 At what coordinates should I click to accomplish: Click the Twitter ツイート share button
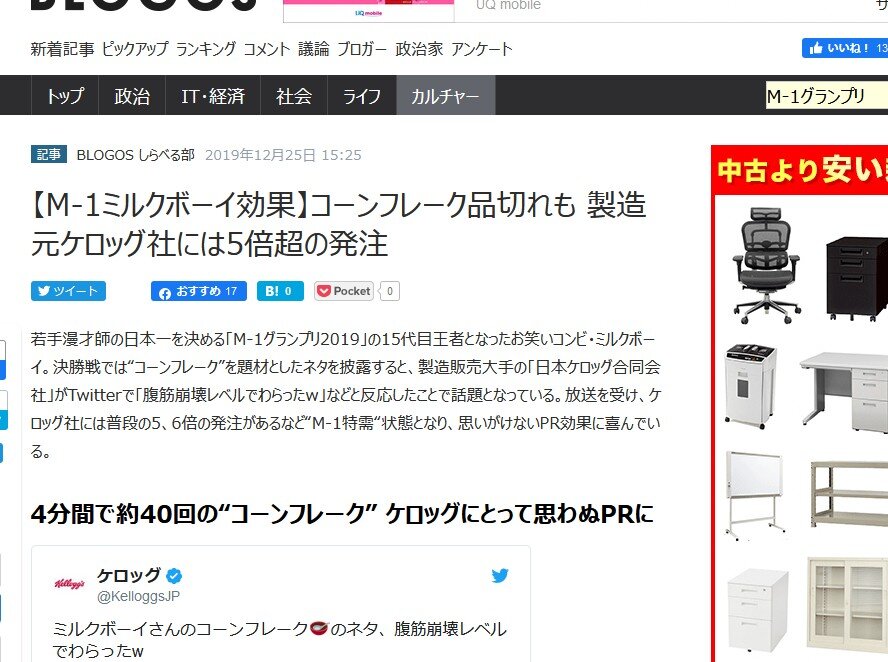(x=68, y=291)
